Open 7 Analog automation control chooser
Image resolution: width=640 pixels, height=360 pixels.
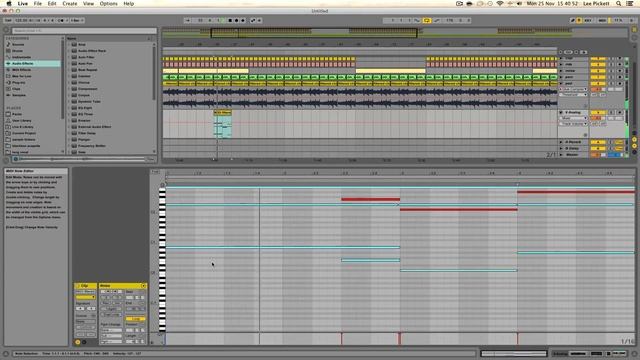pyautogui.click(x=573, y=124)
